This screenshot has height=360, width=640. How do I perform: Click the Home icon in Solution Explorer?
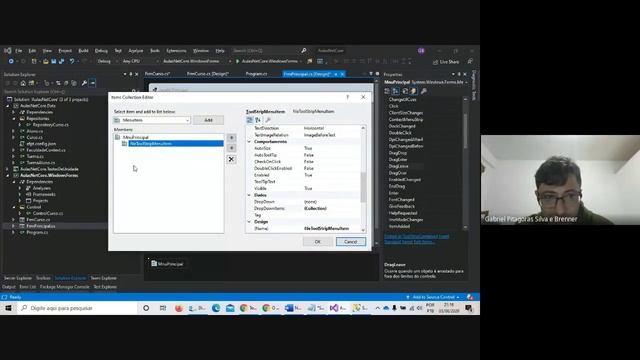[23, 83]
